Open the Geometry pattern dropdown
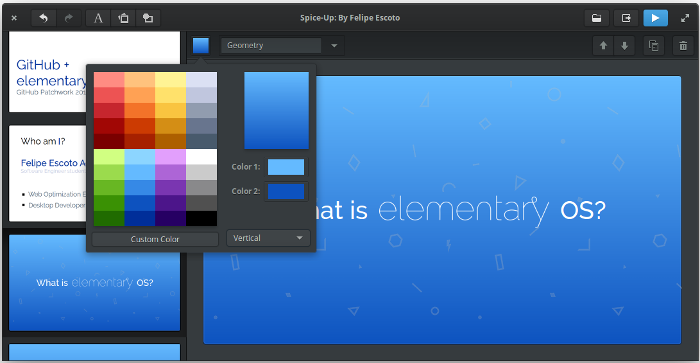The width and height of the screenshot is (700, 363). [281, 46]
